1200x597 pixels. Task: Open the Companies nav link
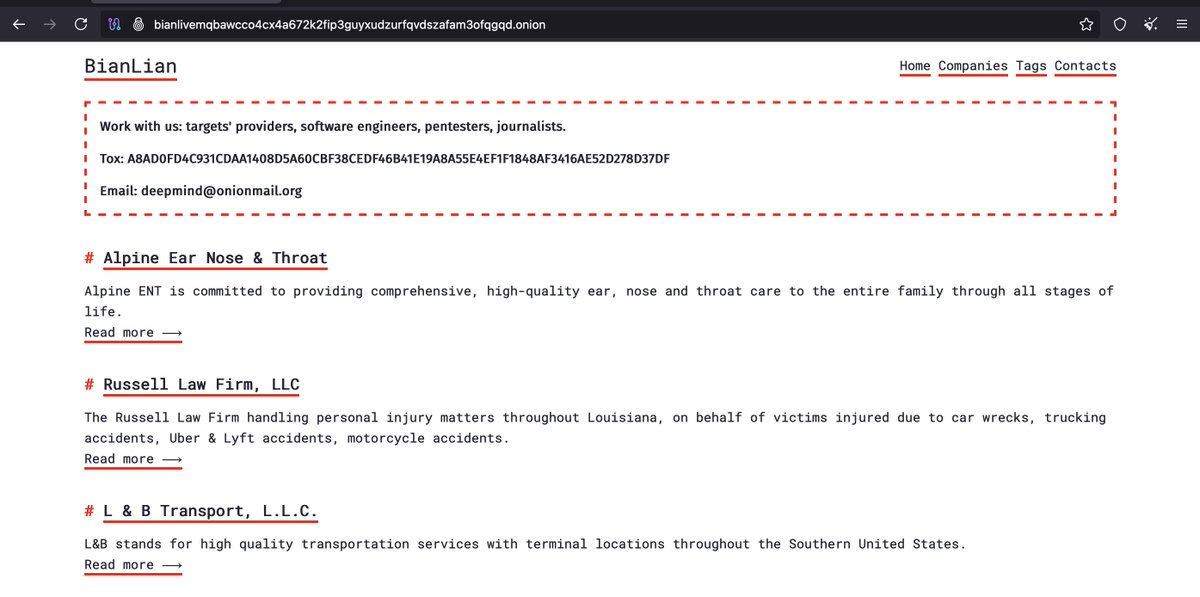(973, 66)
